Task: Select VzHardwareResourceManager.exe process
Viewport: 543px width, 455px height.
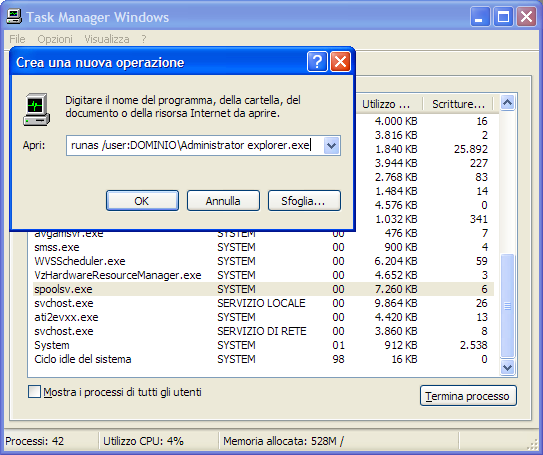Action: pos(263,275)
